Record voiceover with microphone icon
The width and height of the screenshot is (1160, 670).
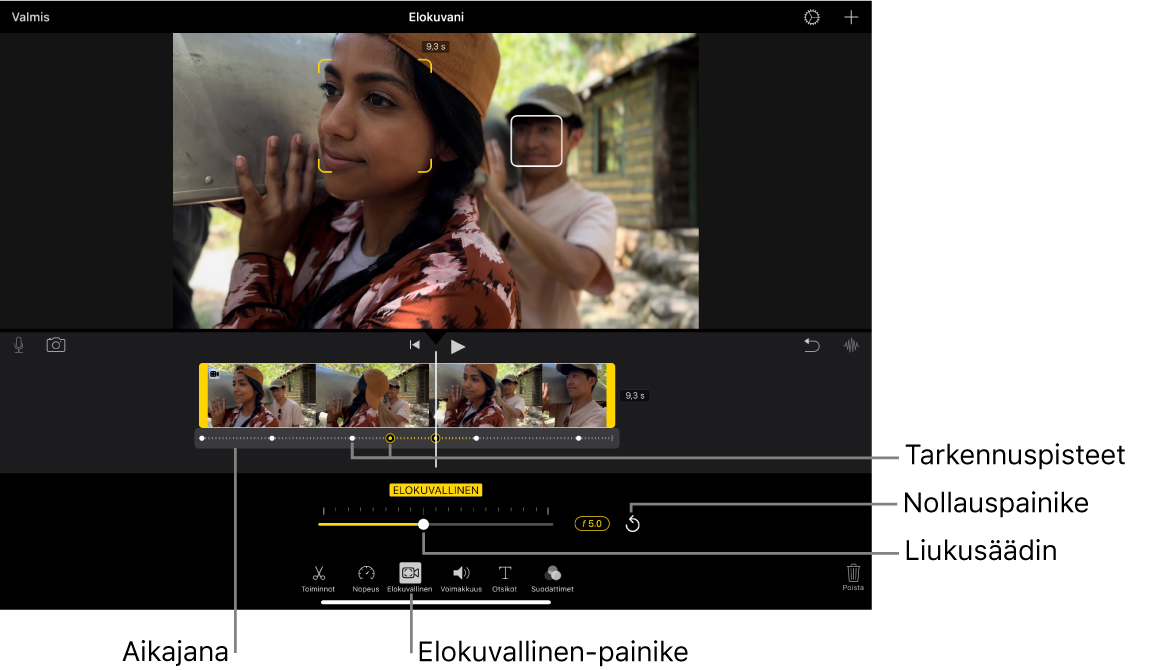pos(18,345)
